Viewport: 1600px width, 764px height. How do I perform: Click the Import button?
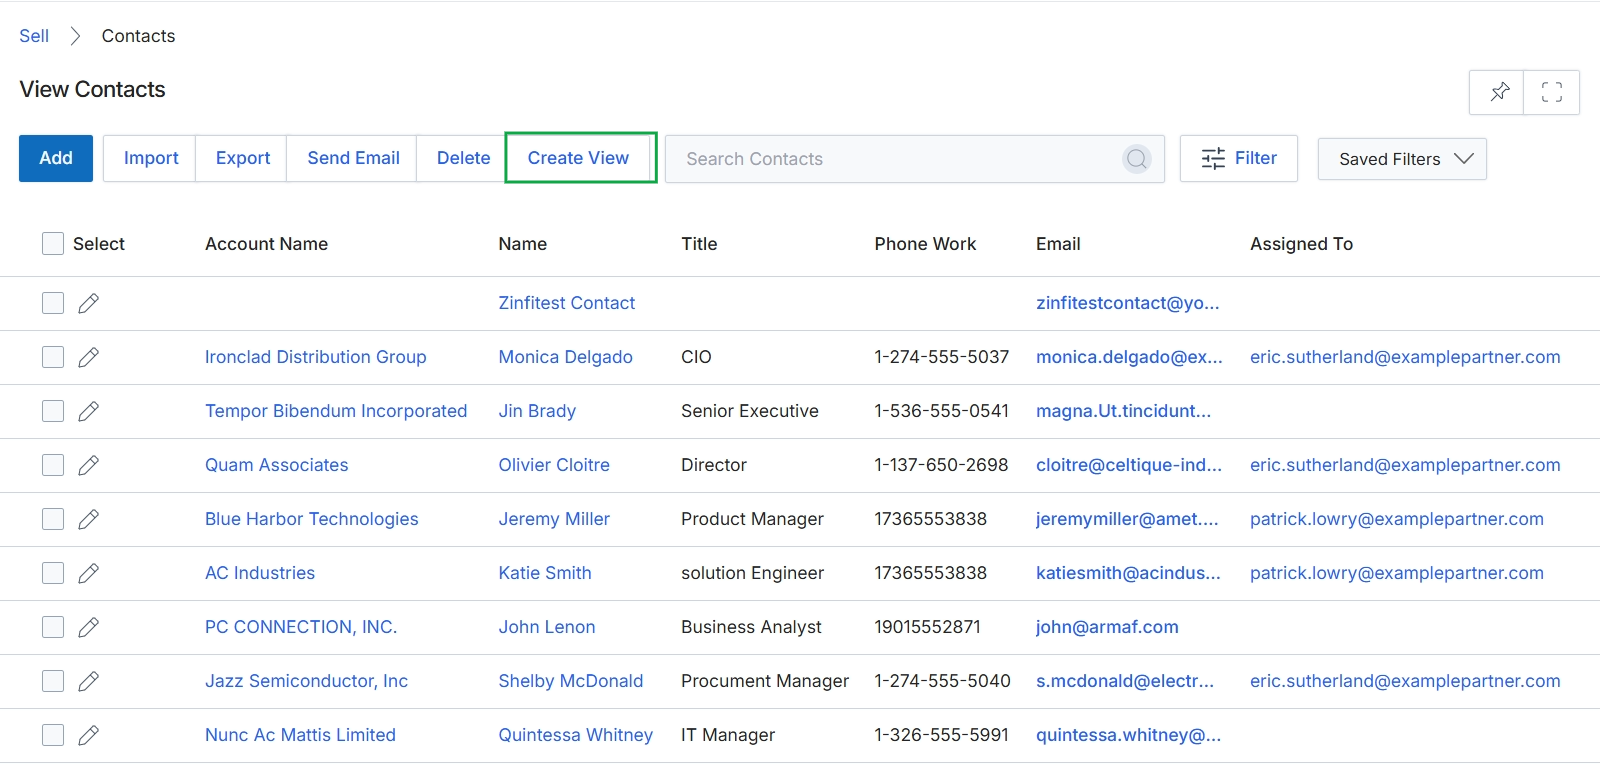151,158
